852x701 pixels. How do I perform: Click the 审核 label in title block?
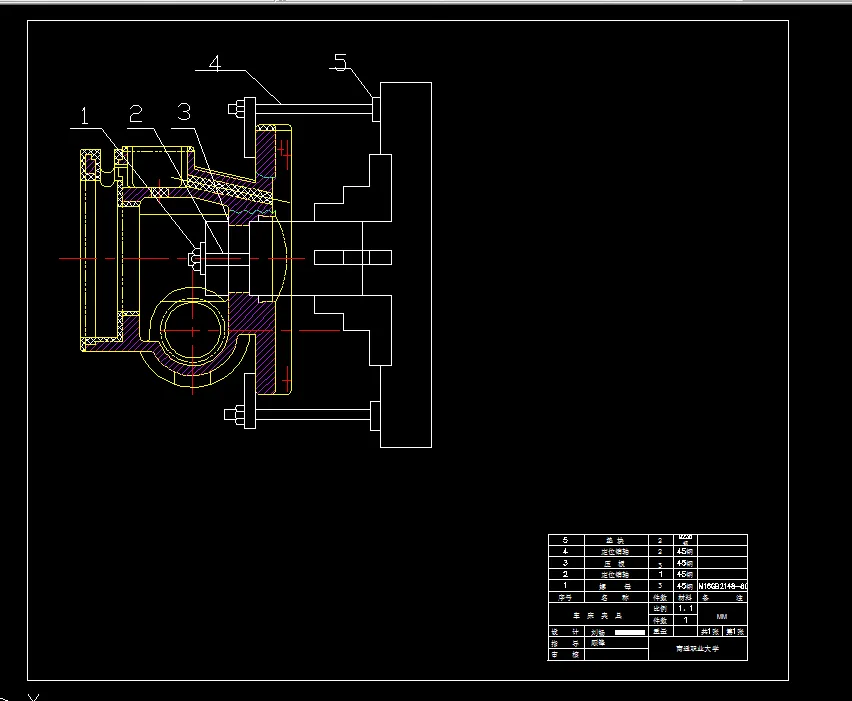566,655
